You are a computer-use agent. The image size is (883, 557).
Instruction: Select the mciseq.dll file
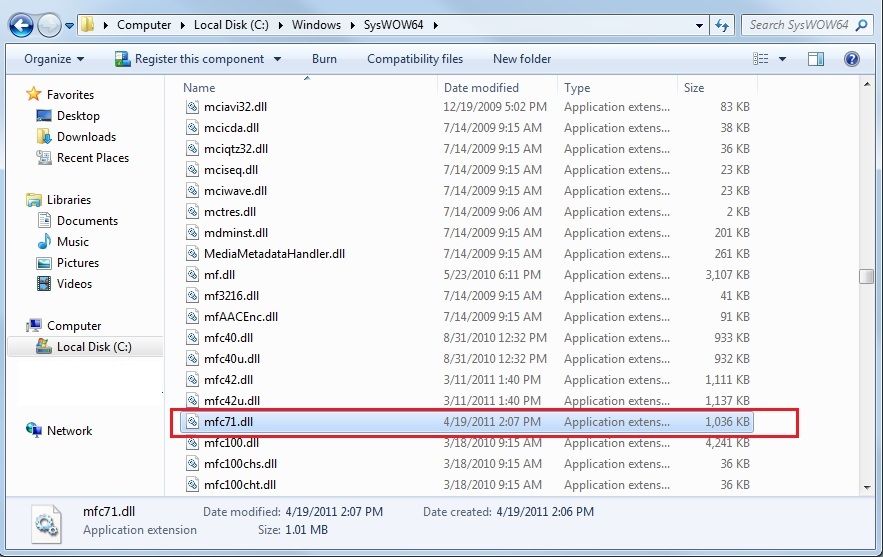[230, 170]
